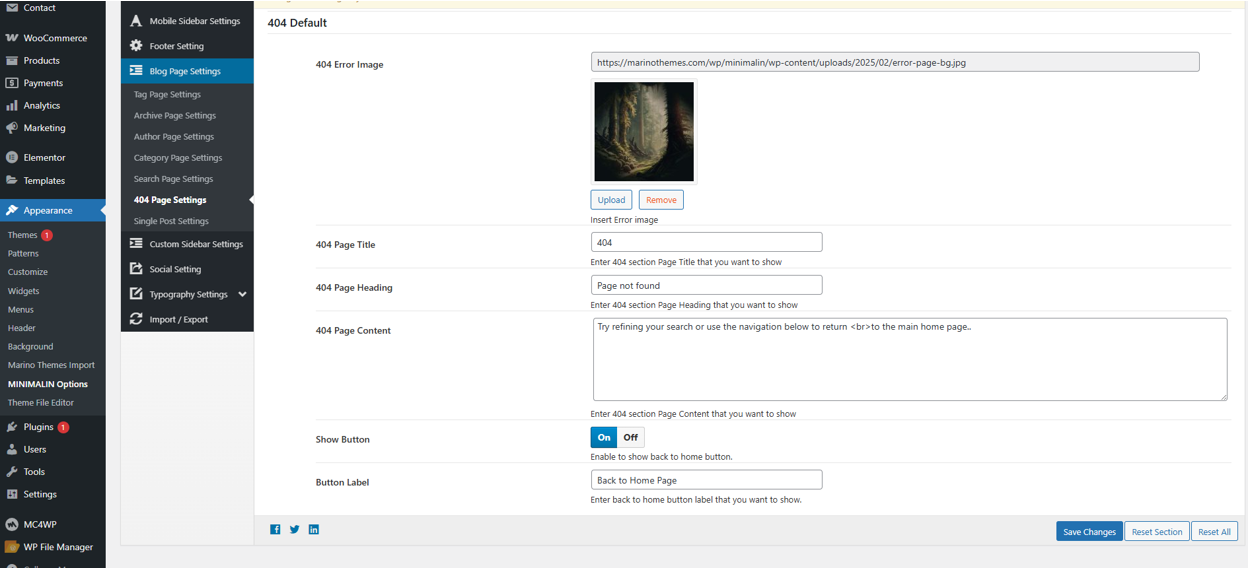The width and height of the screenshot is (1252, 568).
Task: Select the 404 Page Settings item
Action: [x=170, y=200]
